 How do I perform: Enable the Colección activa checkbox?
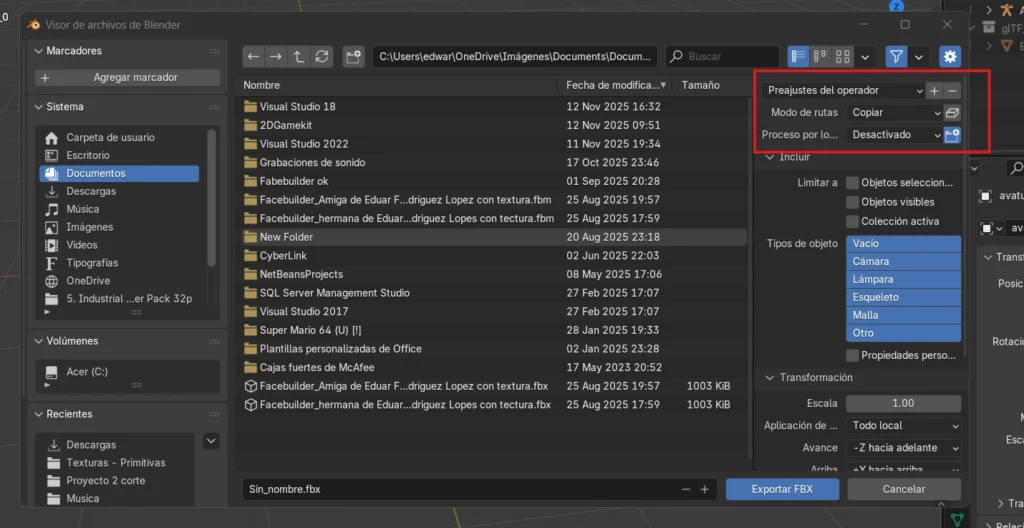853,221
